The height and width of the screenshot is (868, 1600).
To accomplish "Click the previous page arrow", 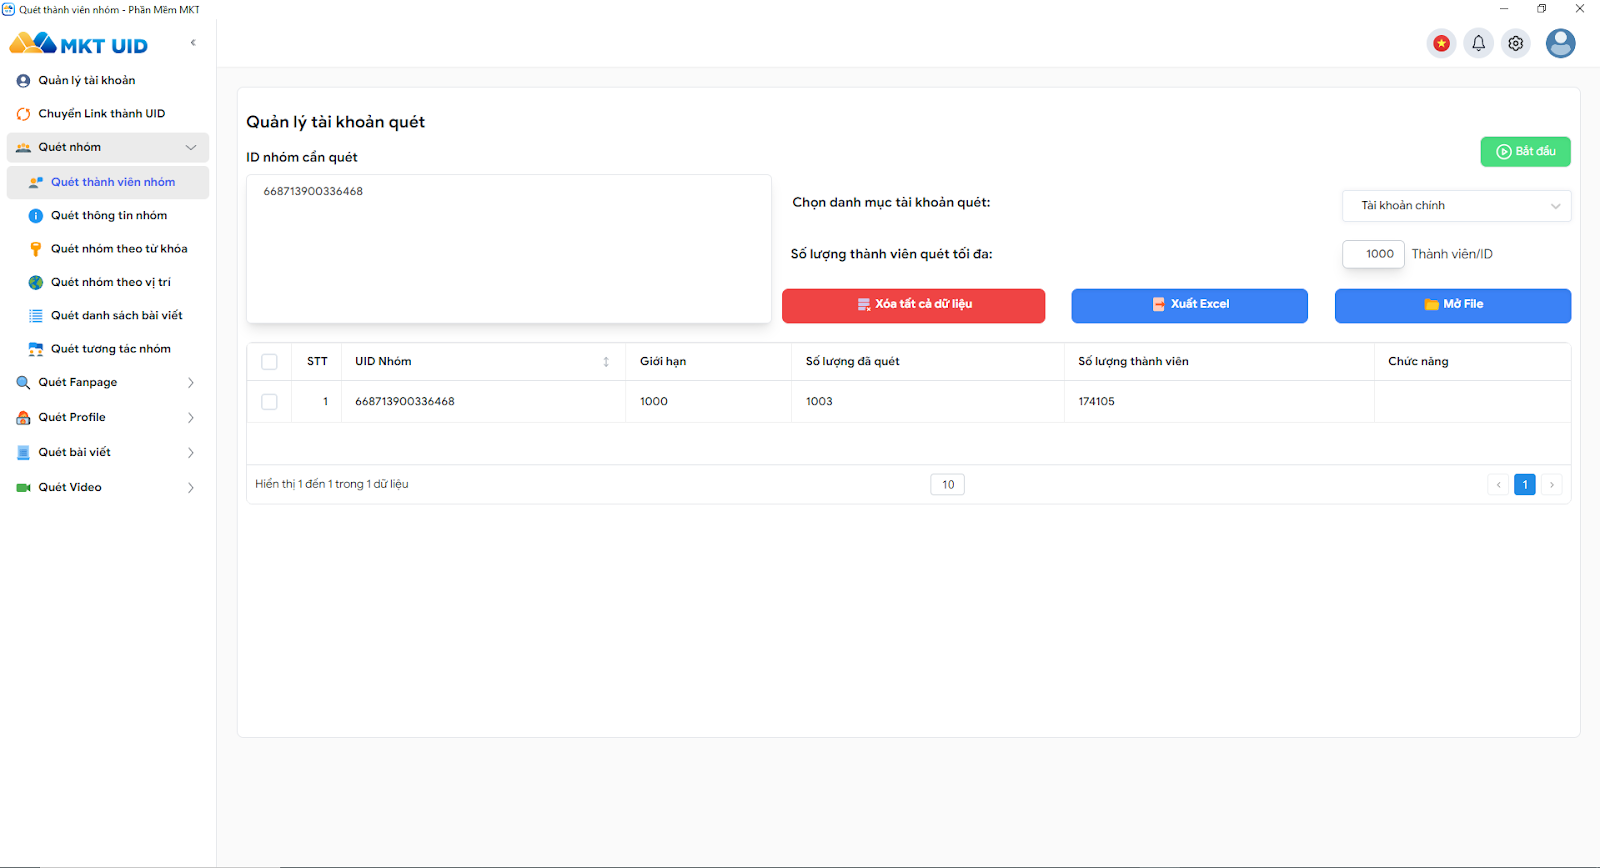I will (x=1498, y=485).
